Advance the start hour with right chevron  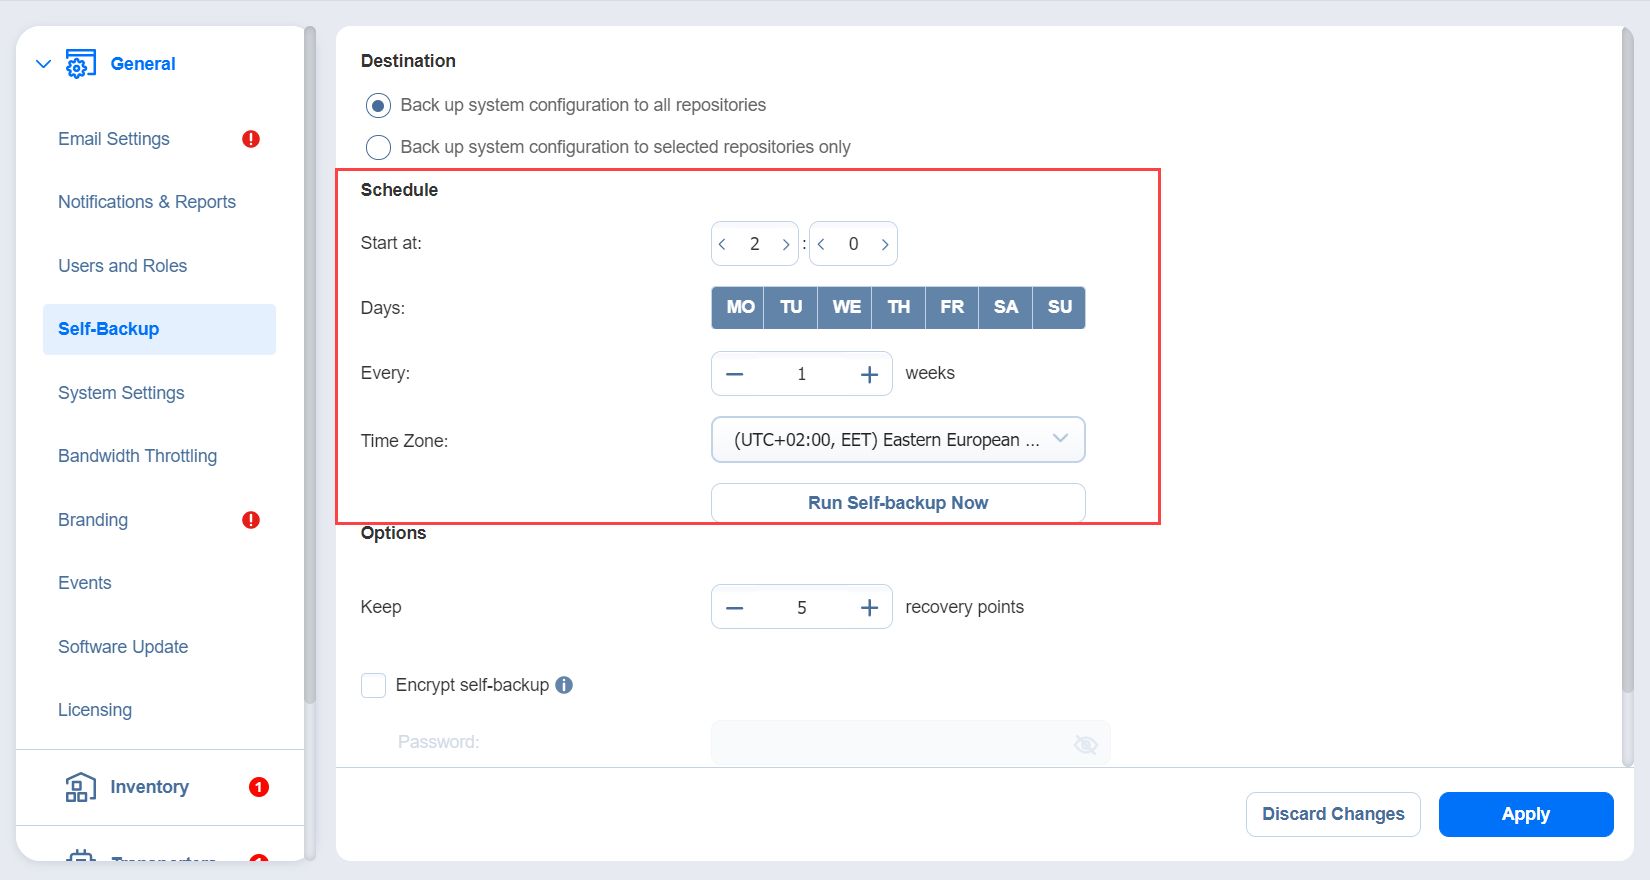click(x=786, y=244)
